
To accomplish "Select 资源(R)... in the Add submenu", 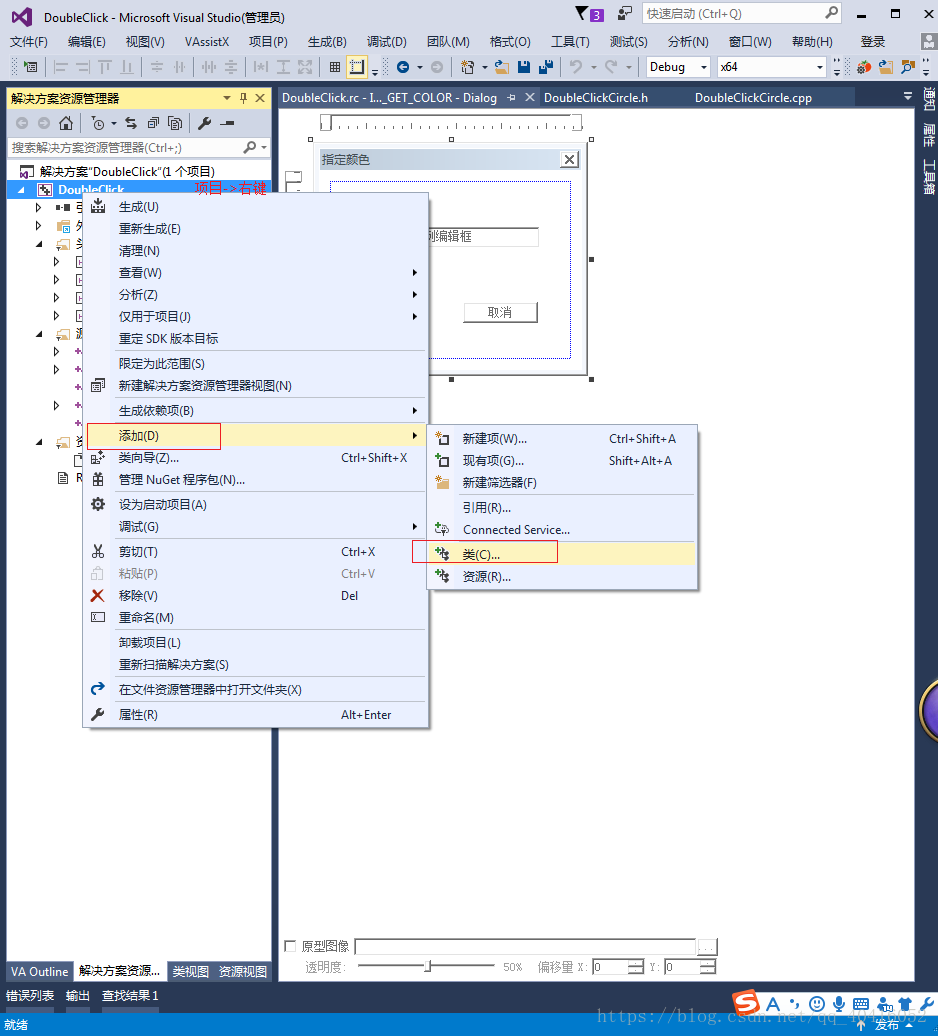I will 563,576.
